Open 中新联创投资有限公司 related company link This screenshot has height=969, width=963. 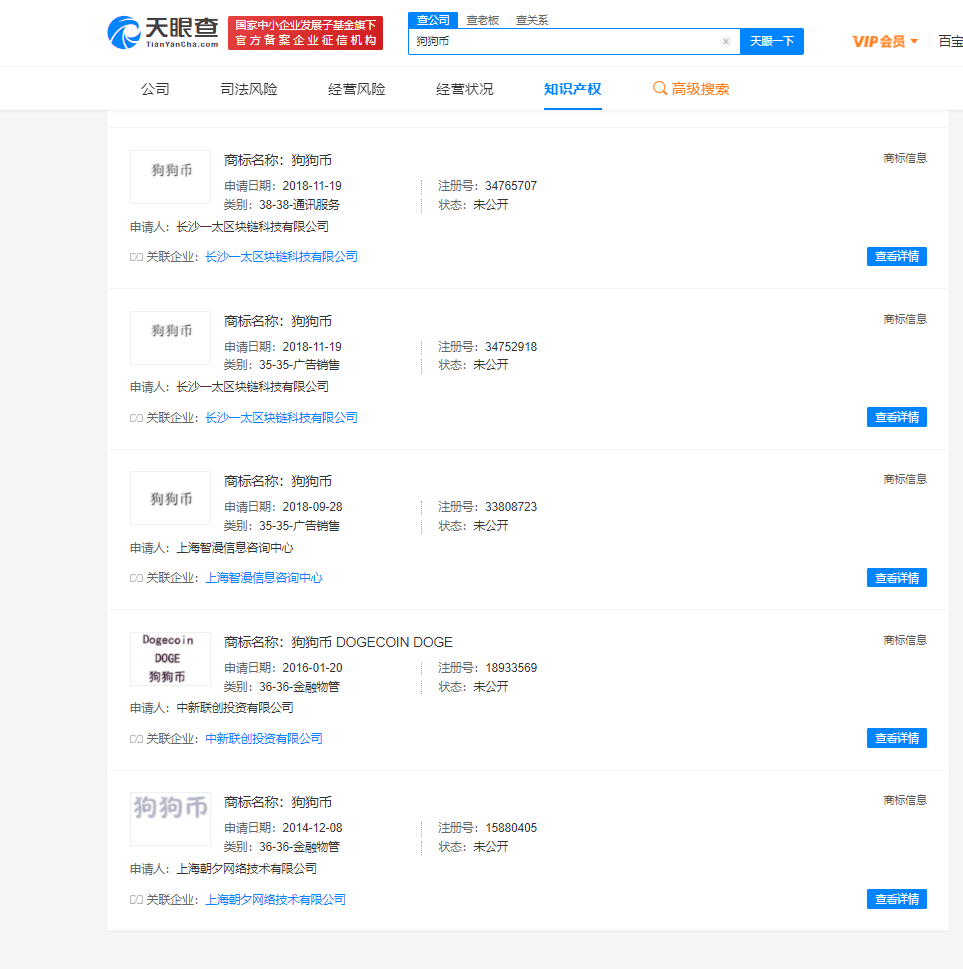tap(264, 738)
